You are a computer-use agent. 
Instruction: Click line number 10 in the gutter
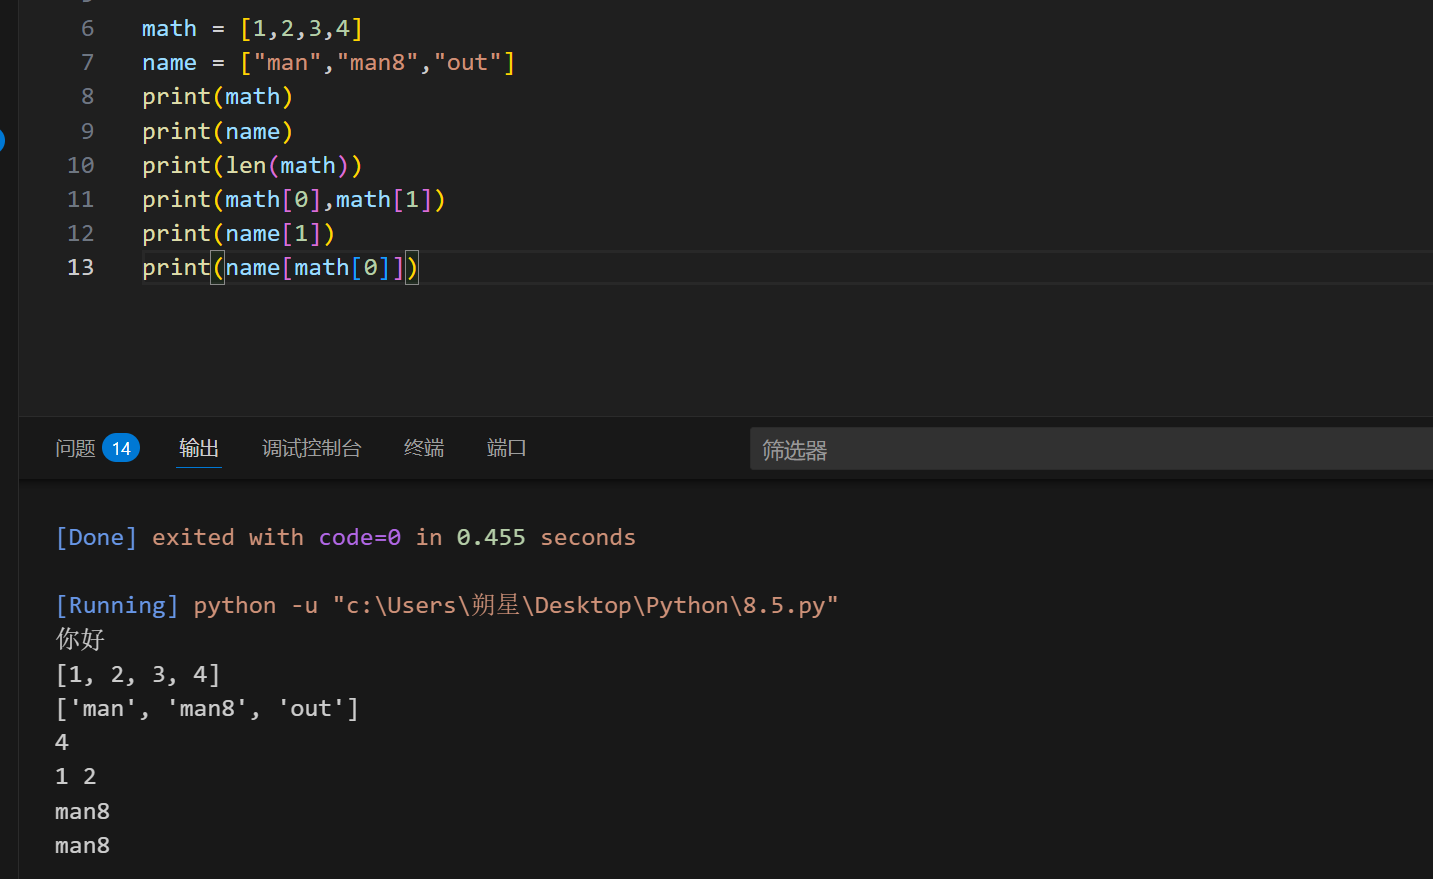pos(80,166)
